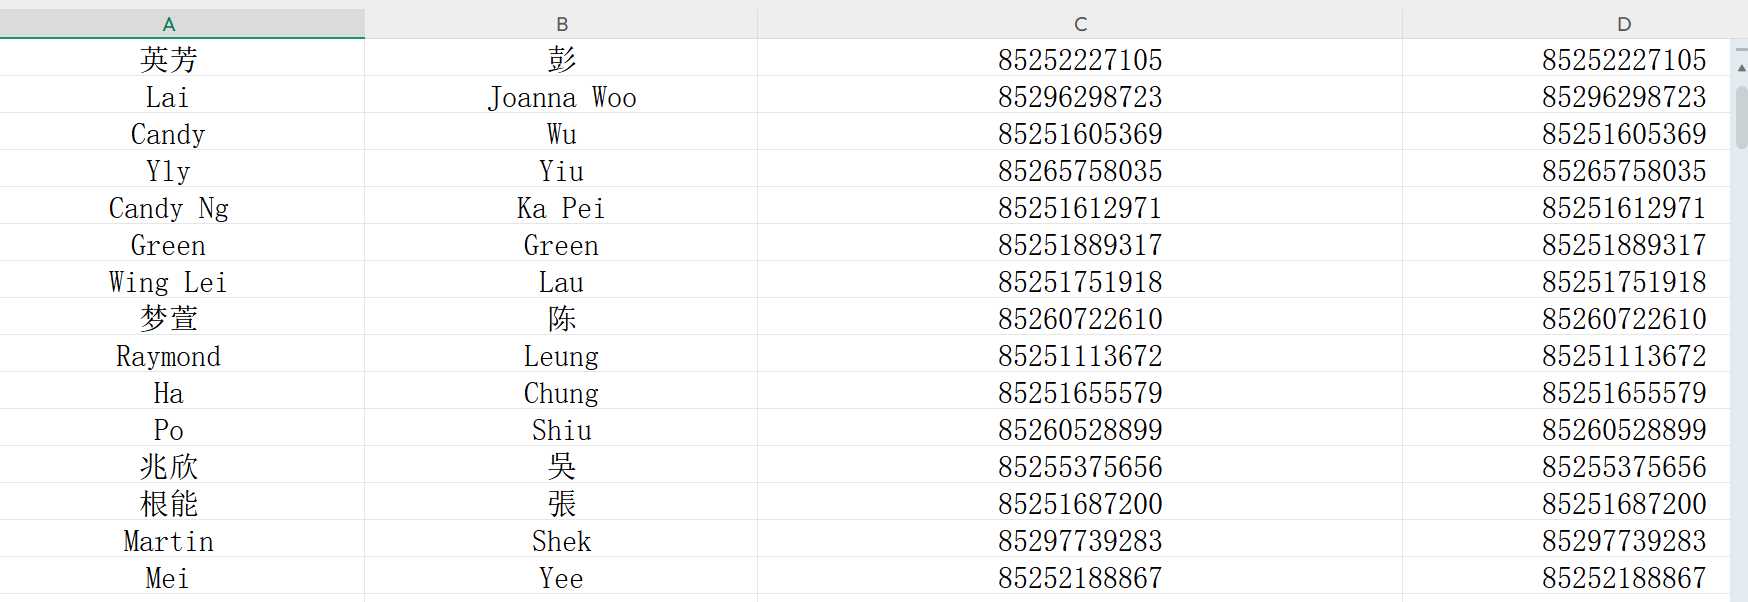This screenshot has width=1748, height=602.
Task: Select column B header
Action: (561, 24)
